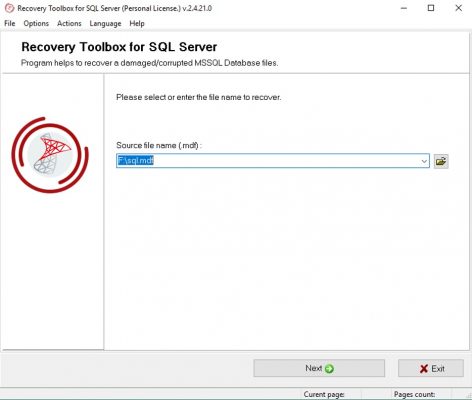Expand the source file name dropdown arrow
Screen dimensions: 472x400
pos(424,161)
